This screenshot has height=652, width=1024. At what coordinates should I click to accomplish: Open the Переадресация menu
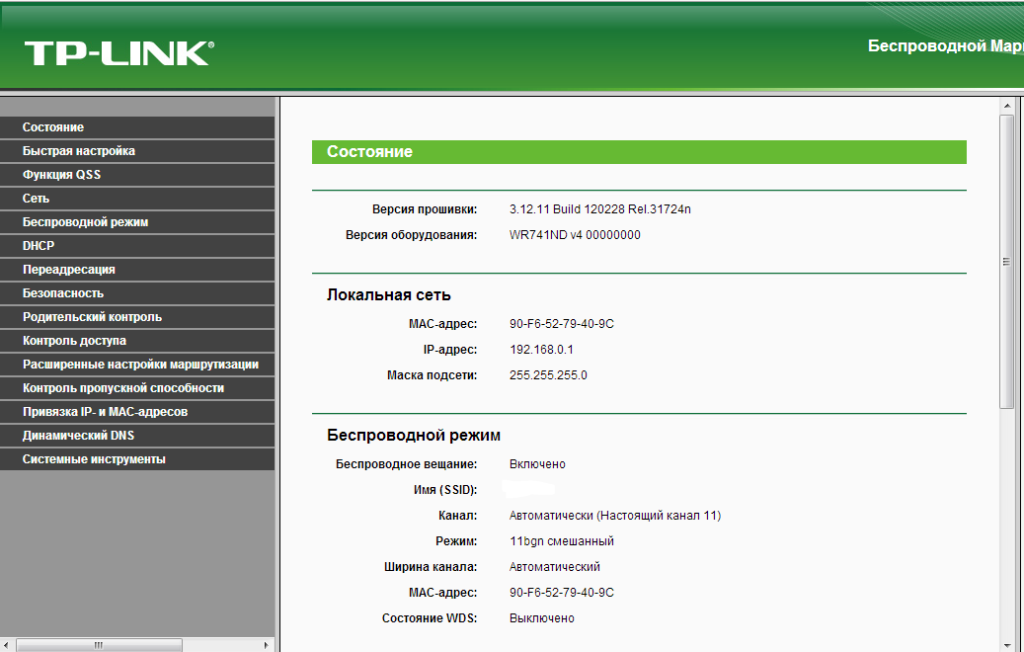click(x=69, y=270)
